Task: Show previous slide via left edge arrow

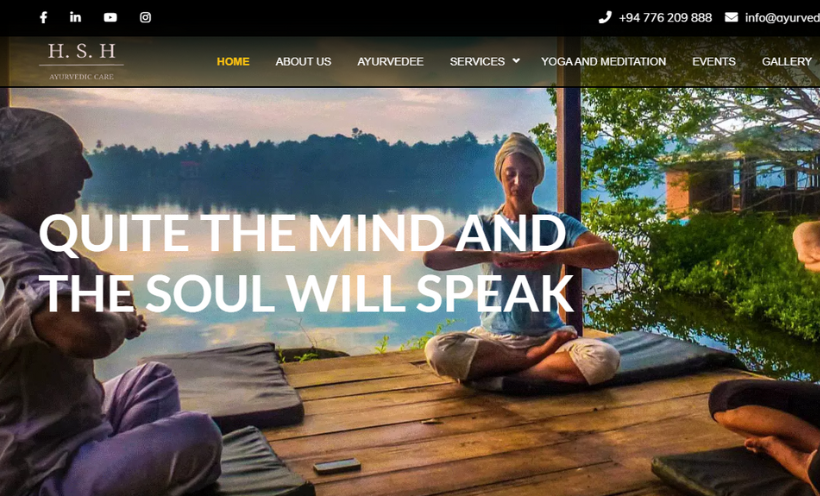Action: click(x=2, y=288)
